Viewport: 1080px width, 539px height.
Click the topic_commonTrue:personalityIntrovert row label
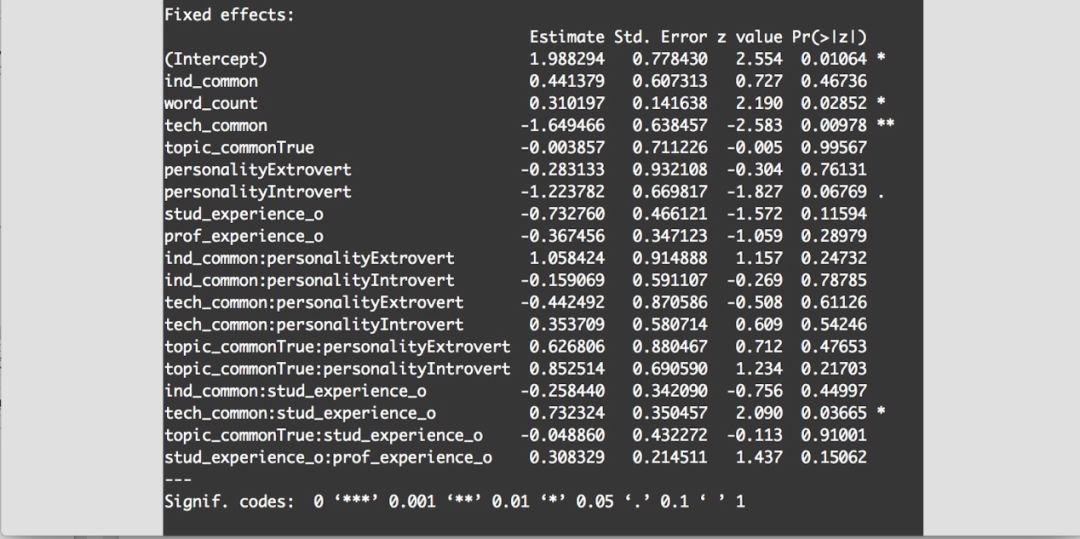[337, 369]
